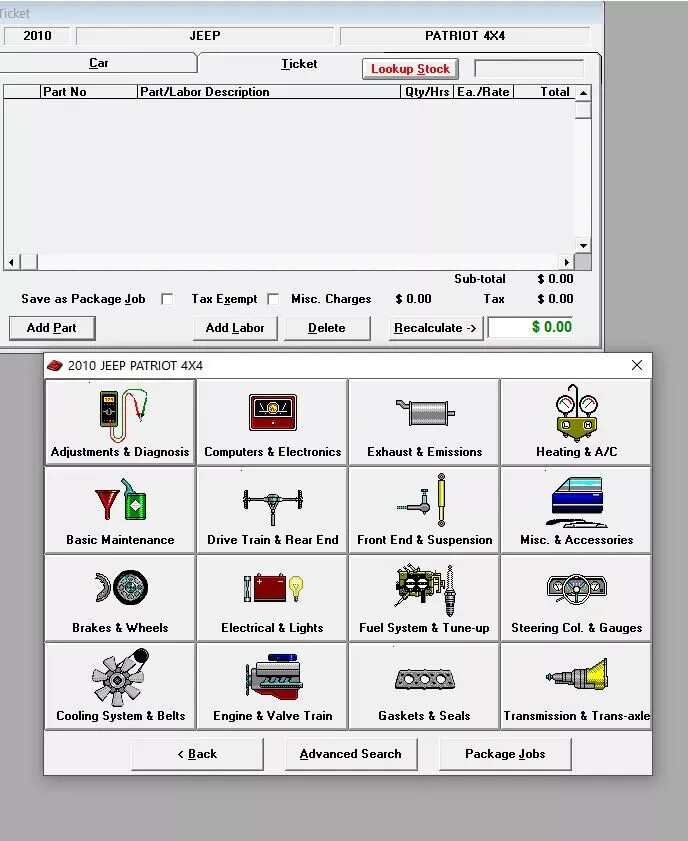Click the red car icon in dialog title bar

tap(55, 366)
